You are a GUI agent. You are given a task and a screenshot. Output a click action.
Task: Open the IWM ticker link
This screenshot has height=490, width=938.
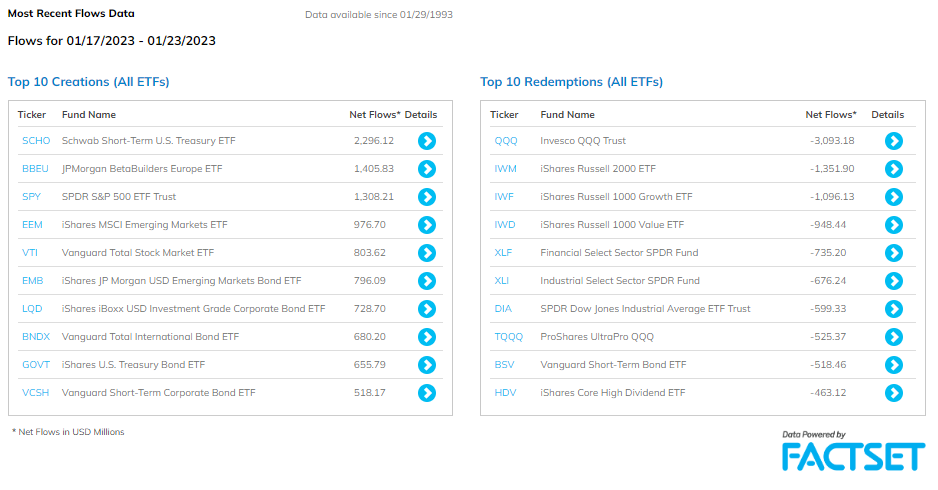point(505,169)
